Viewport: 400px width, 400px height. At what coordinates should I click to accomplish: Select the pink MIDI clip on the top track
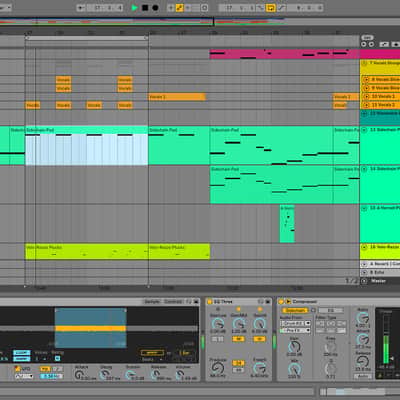[x=284, y=54]
